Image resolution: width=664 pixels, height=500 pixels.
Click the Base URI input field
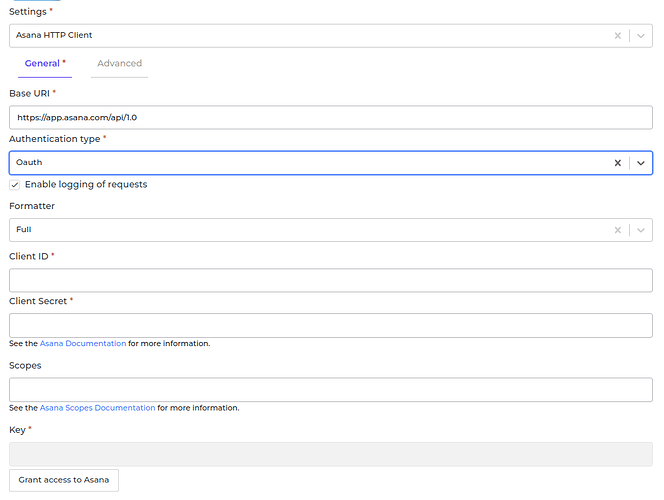click(x=331, y=117)
